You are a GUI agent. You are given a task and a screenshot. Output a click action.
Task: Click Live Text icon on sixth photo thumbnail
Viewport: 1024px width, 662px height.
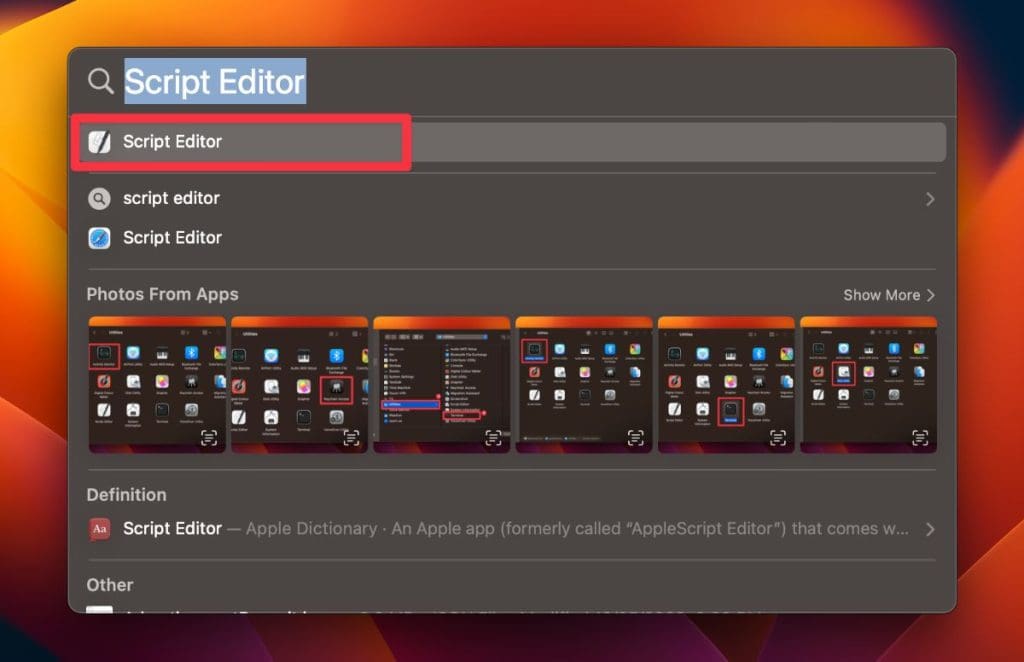[920, 437]
